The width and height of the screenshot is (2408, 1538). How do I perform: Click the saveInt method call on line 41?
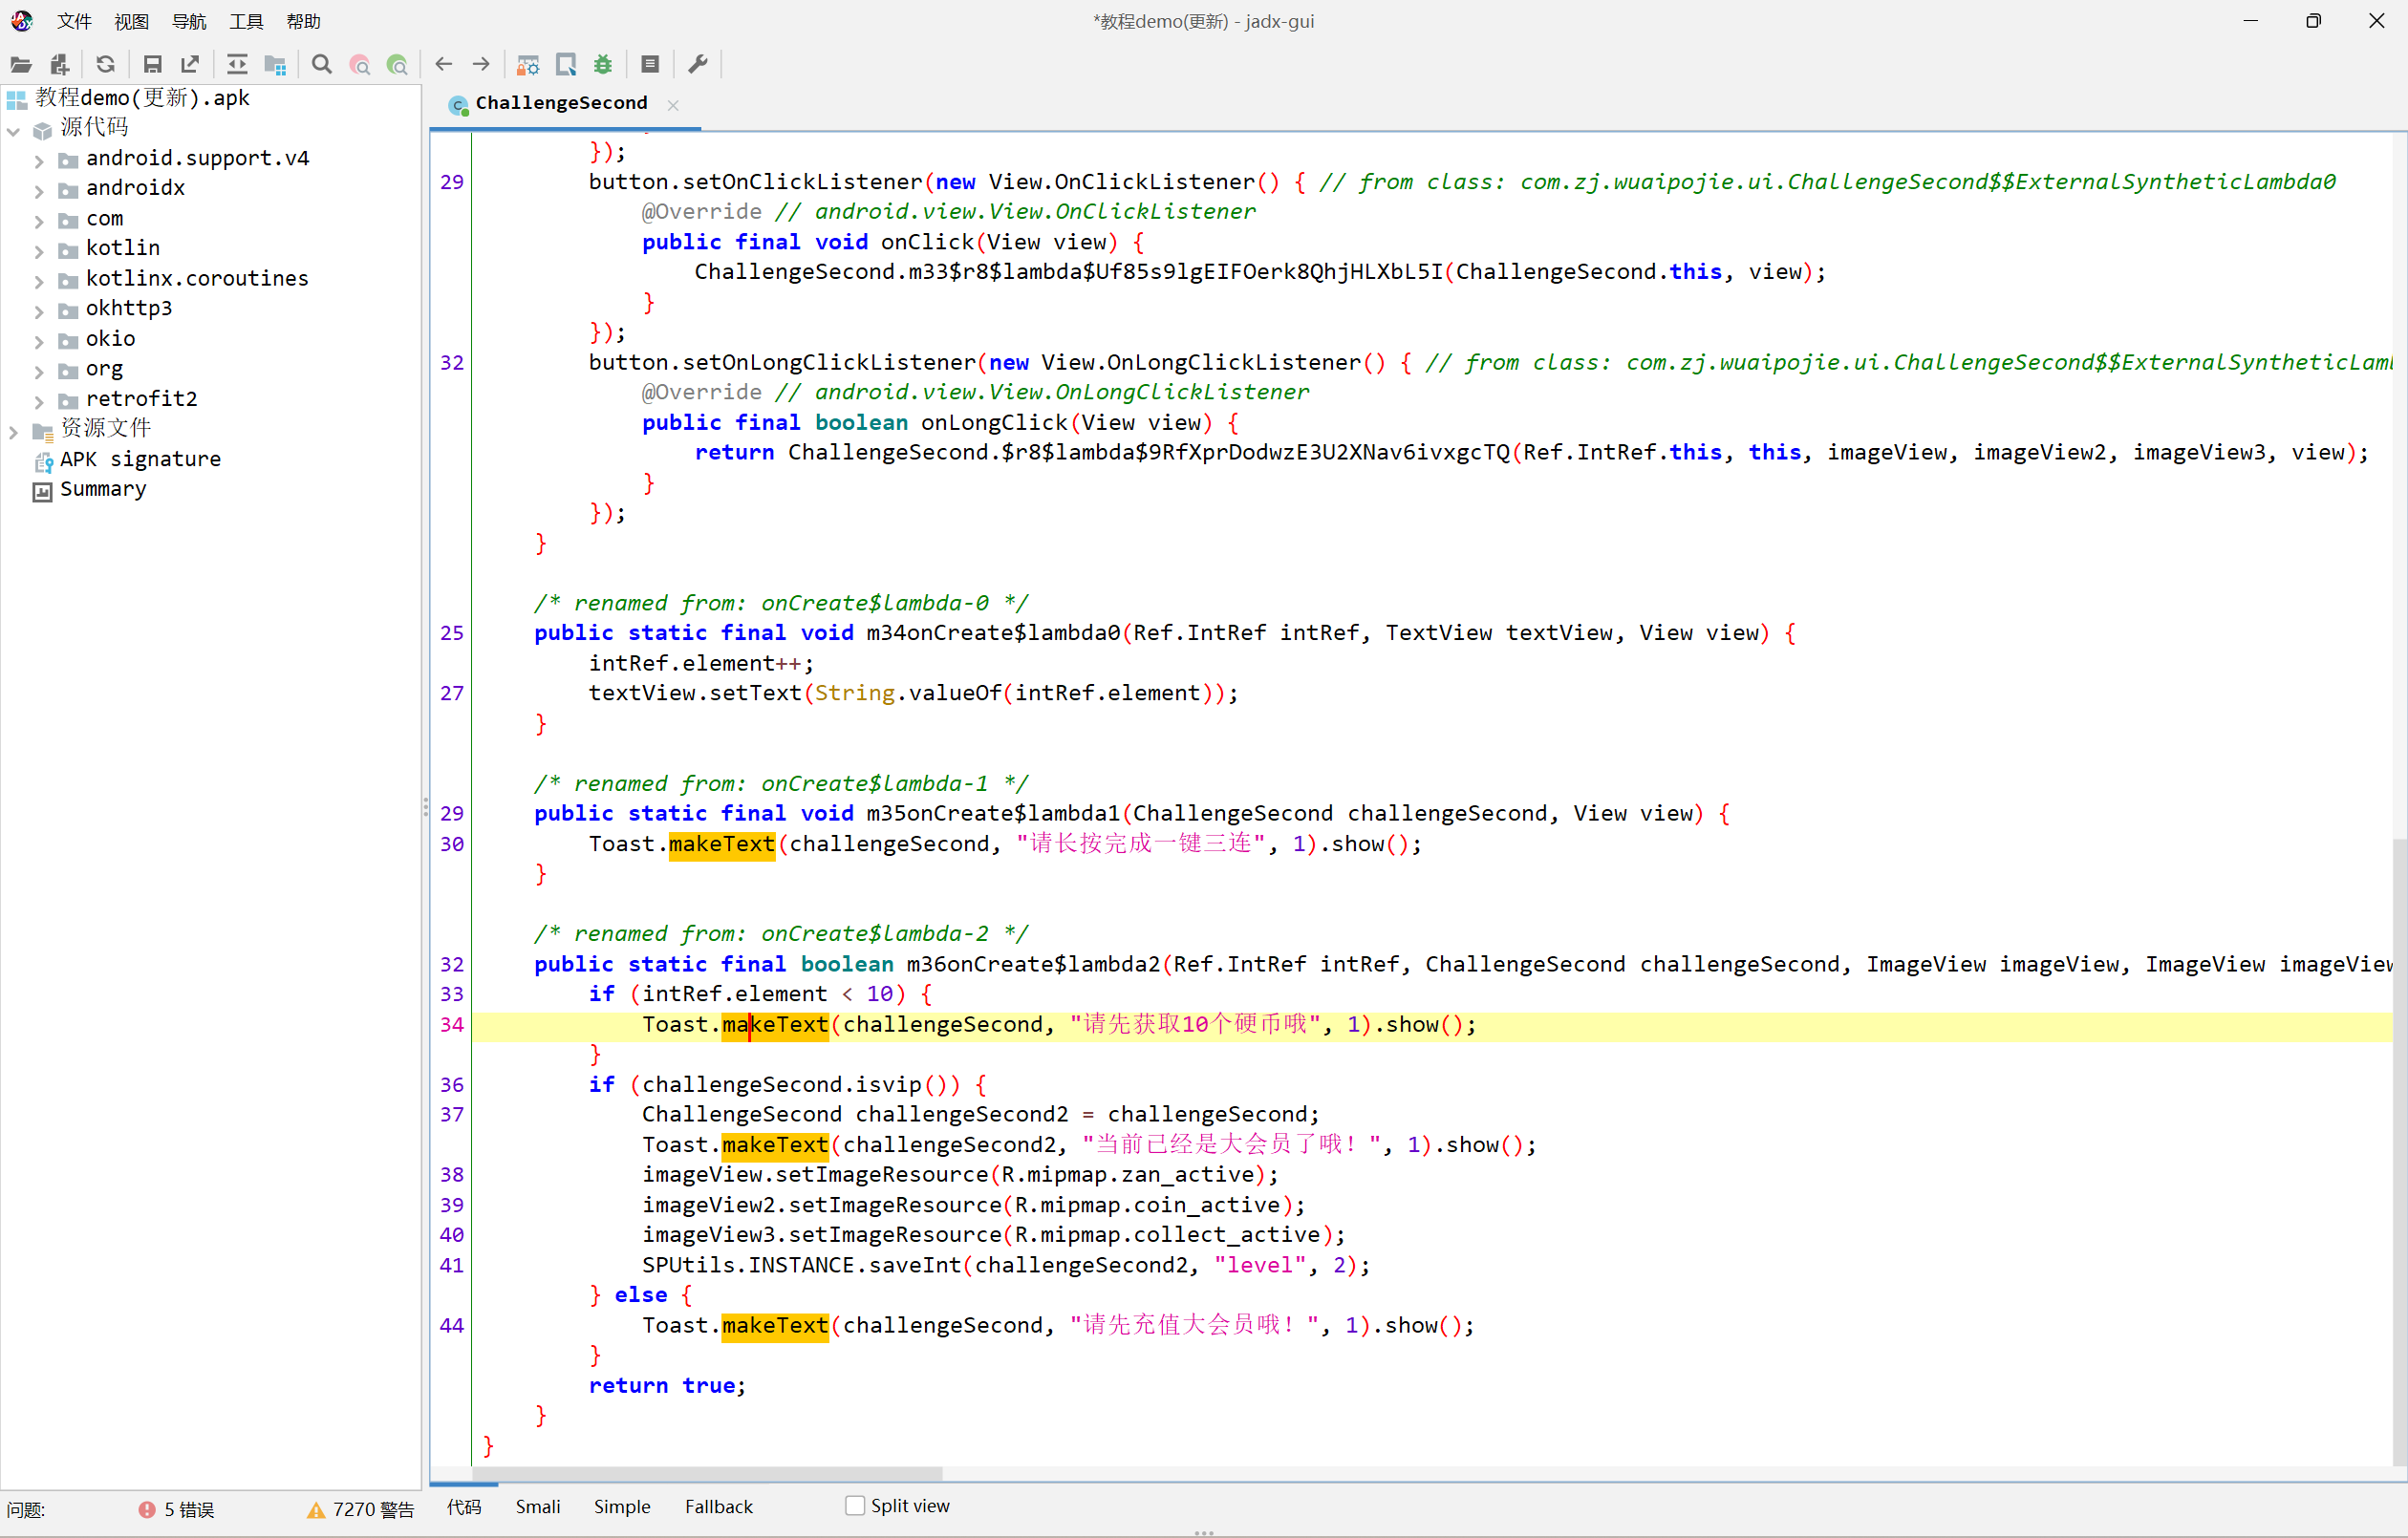click(x=914, y=1264)
